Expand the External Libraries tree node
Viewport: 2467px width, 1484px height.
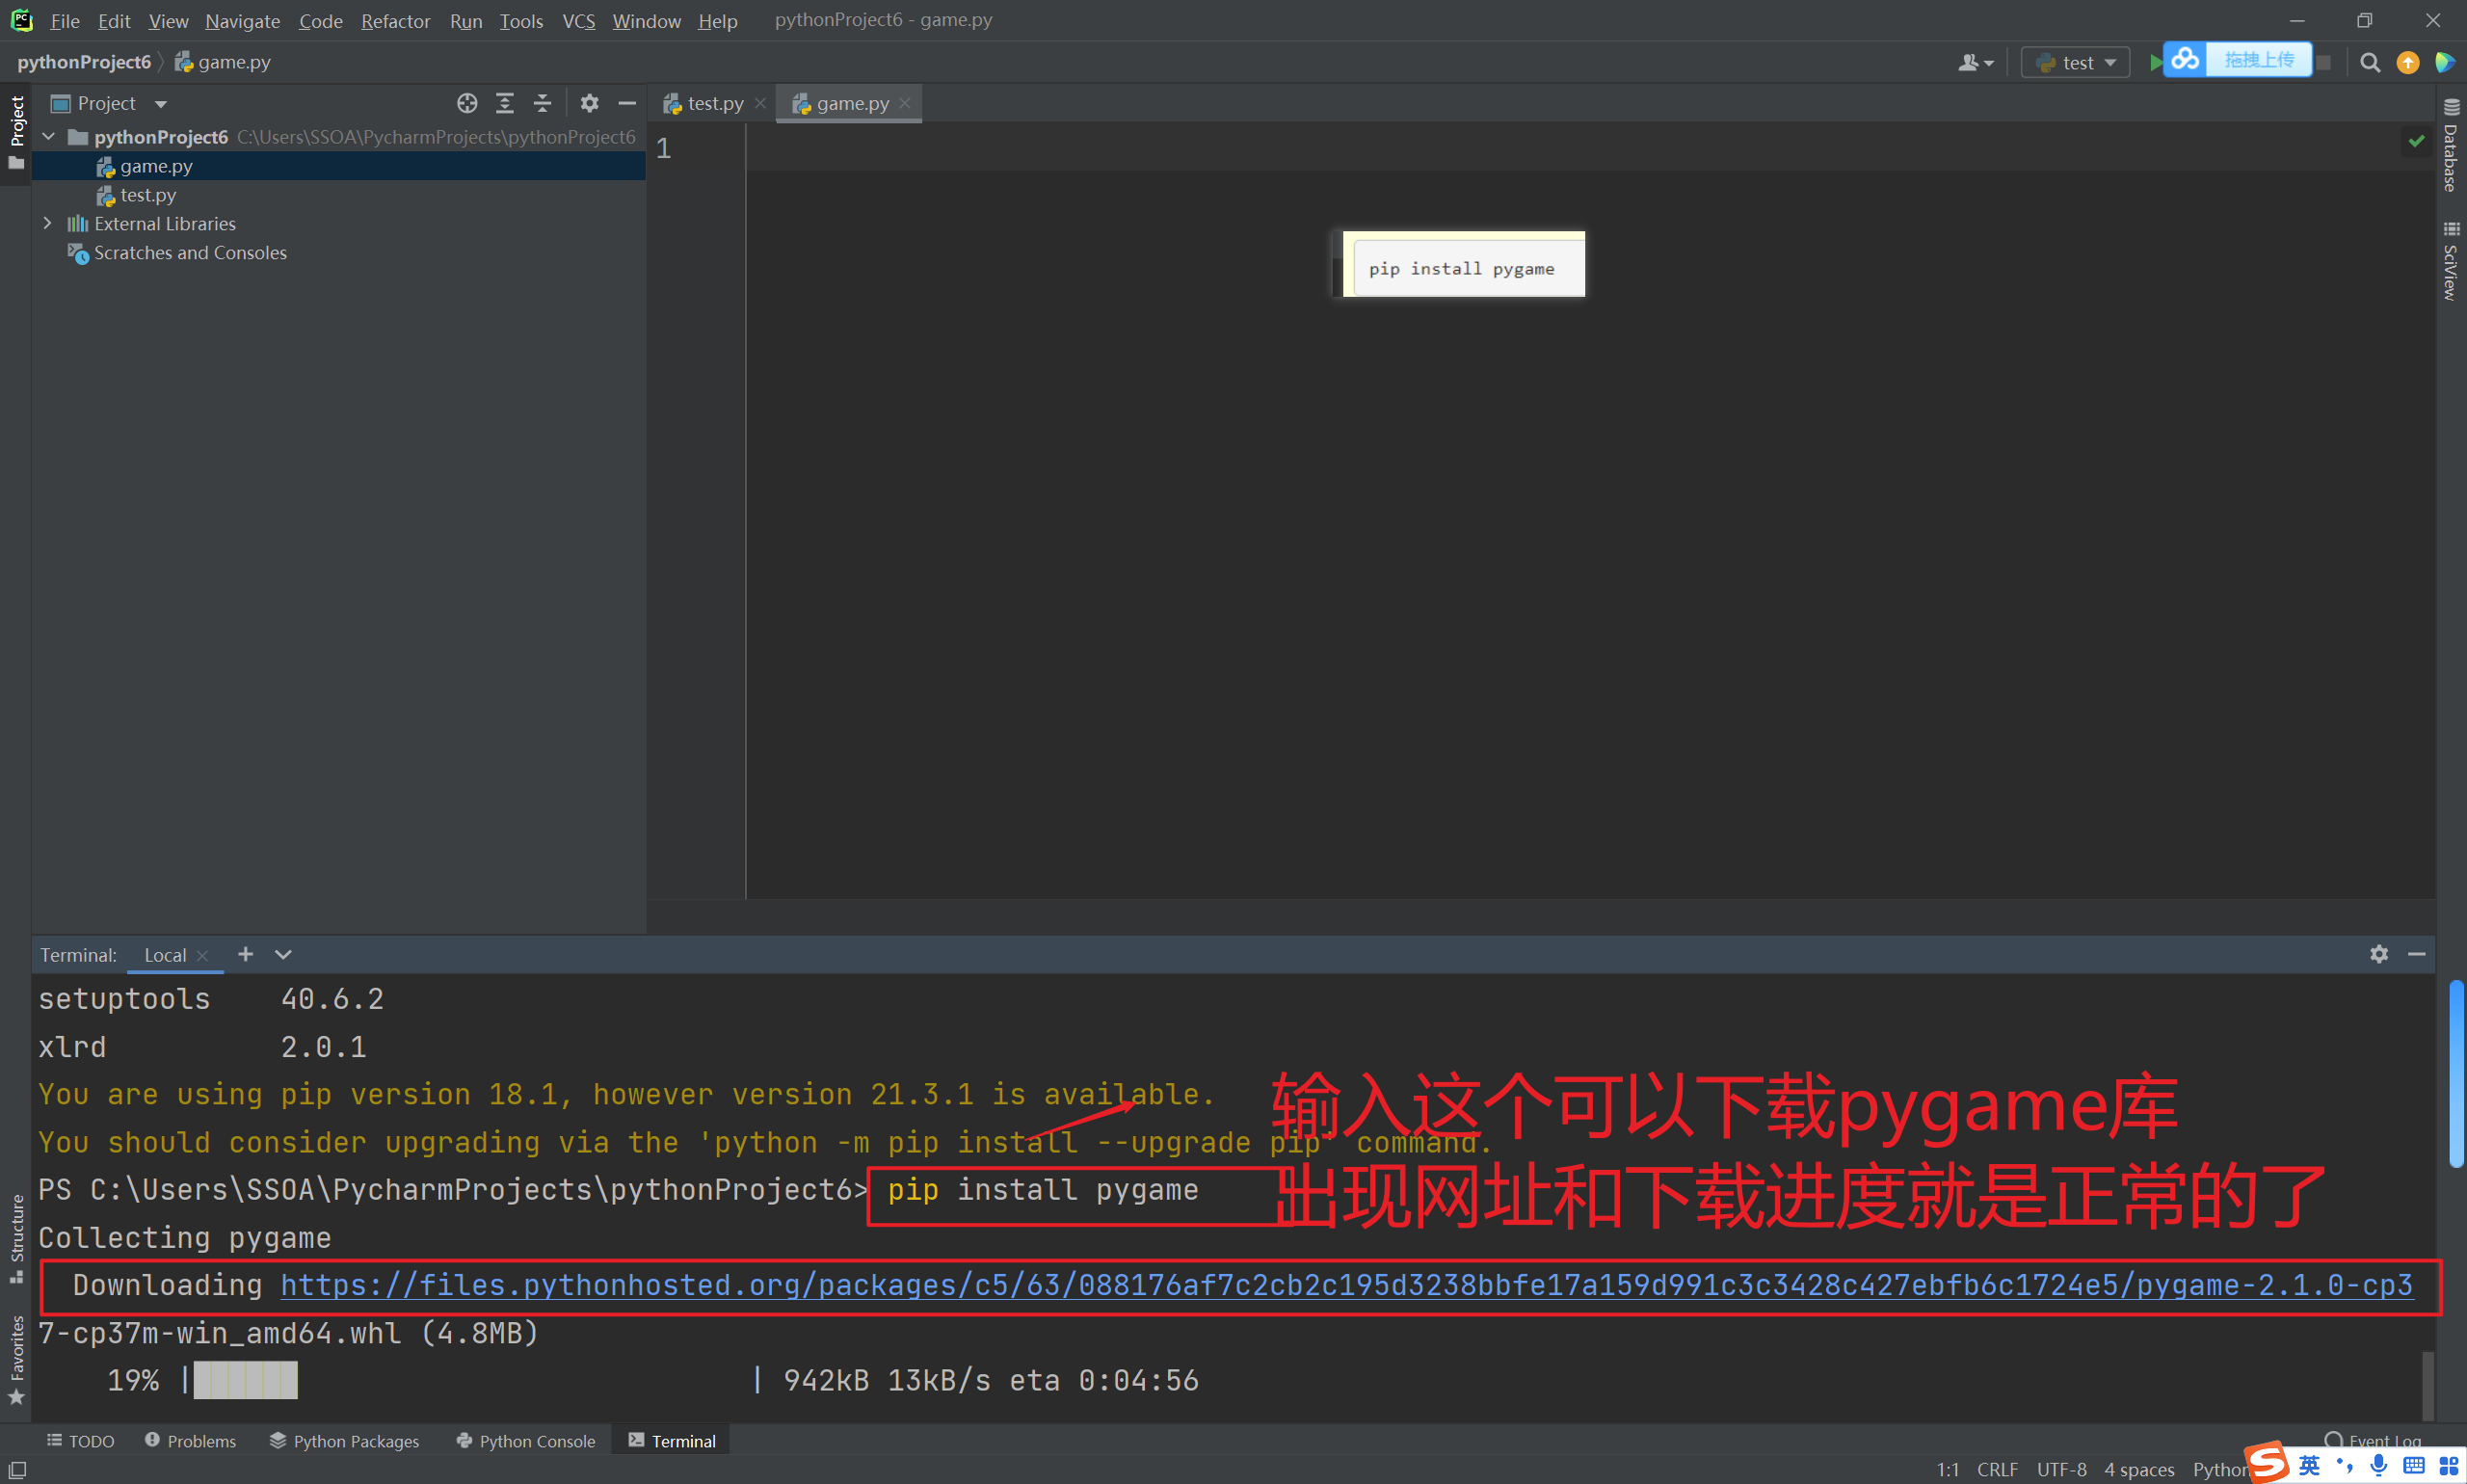47,224
